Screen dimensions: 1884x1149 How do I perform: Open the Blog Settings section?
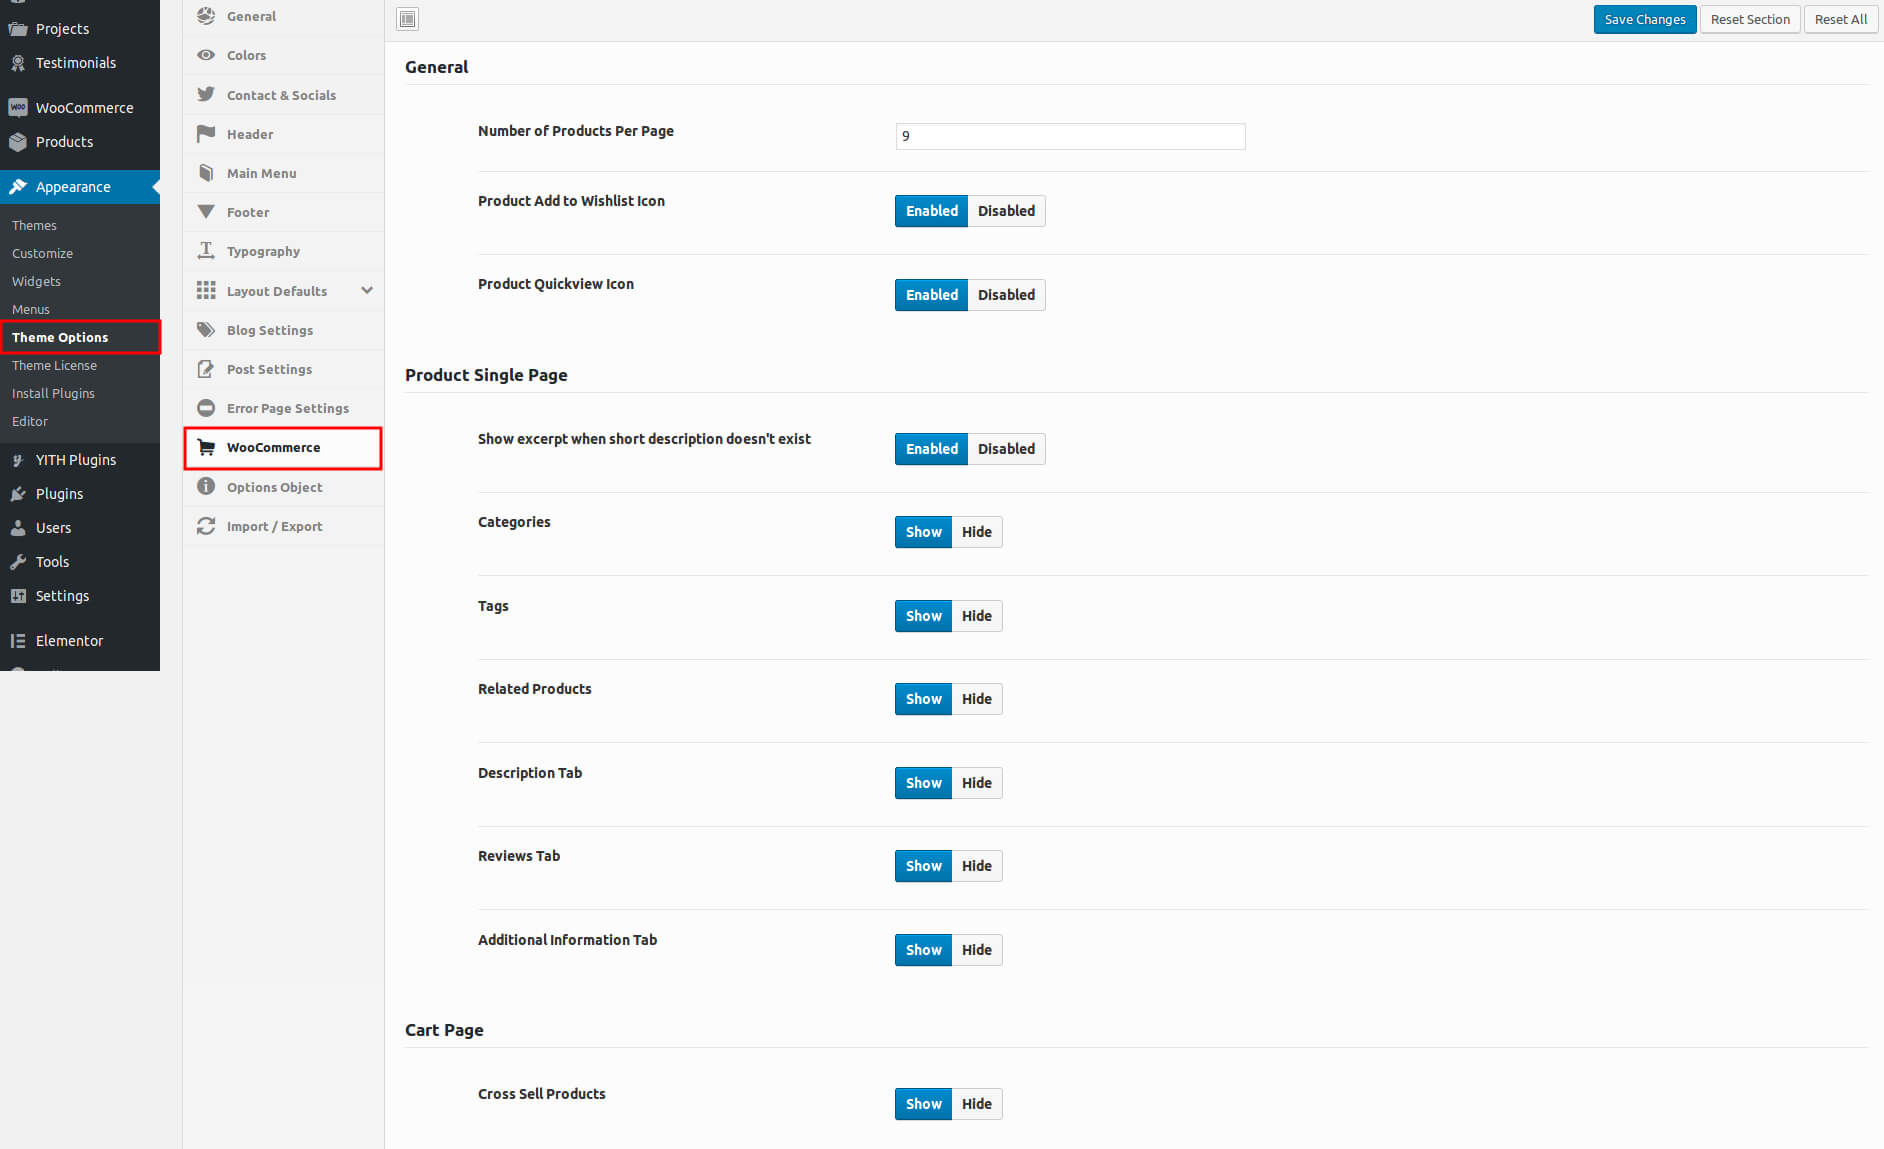(284, 330)
